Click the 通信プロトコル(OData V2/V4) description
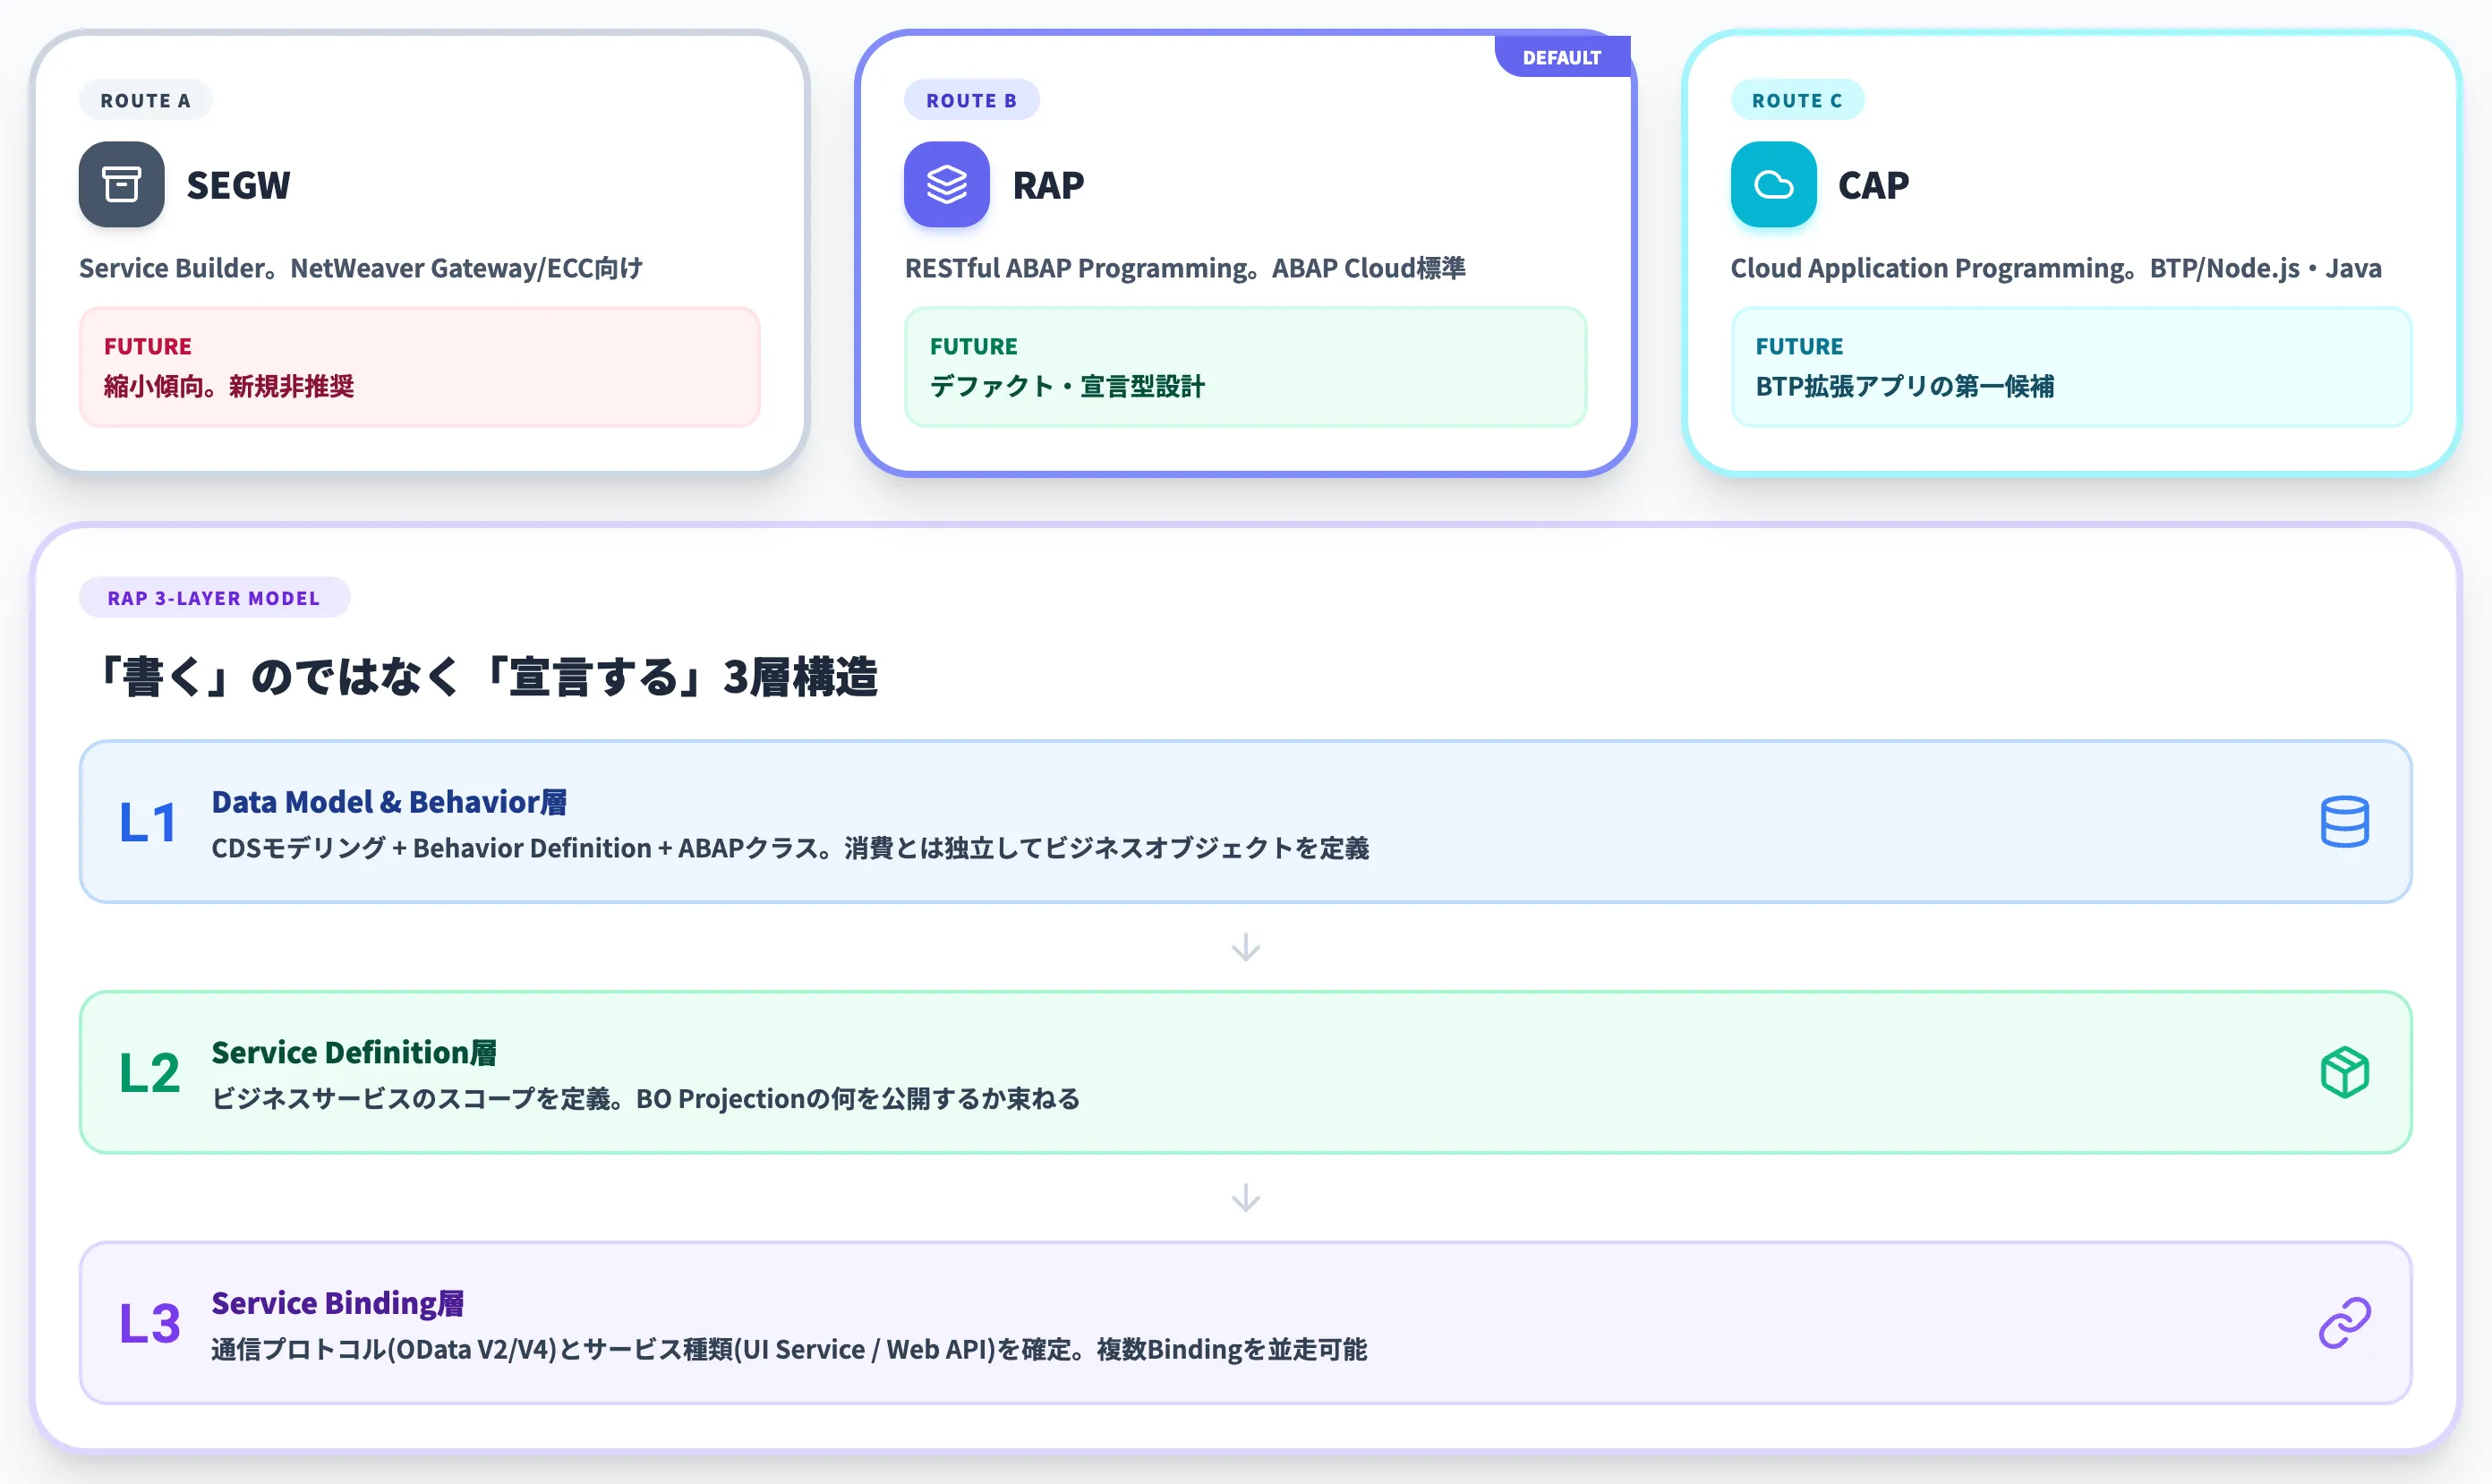Image resolution: width=2492 pixels, height=1484 pixels. click(x=789, y=1350)
